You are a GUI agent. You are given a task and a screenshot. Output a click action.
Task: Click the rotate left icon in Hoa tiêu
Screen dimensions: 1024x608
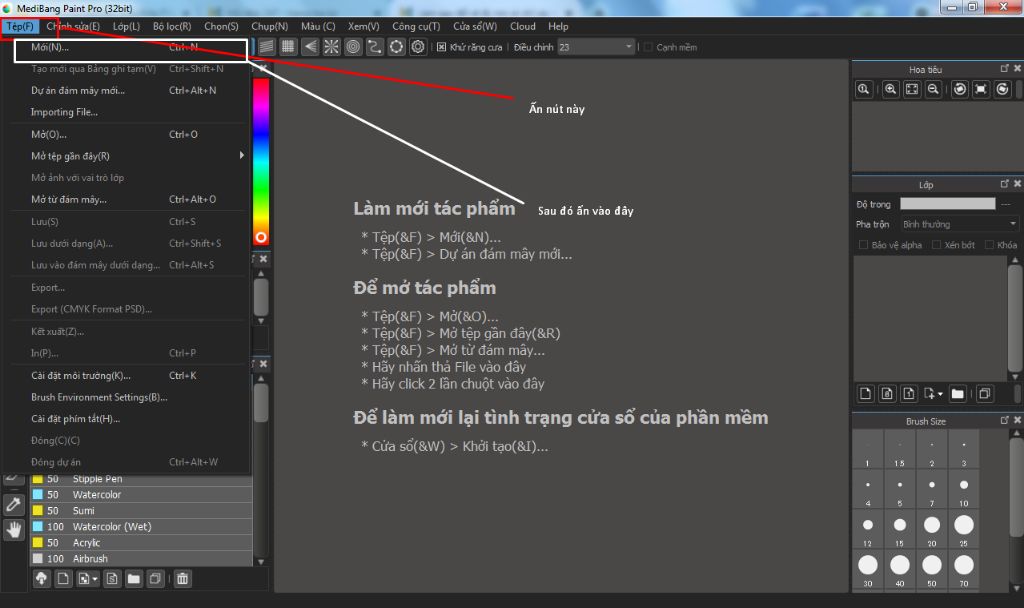click(x=959, y=89)
